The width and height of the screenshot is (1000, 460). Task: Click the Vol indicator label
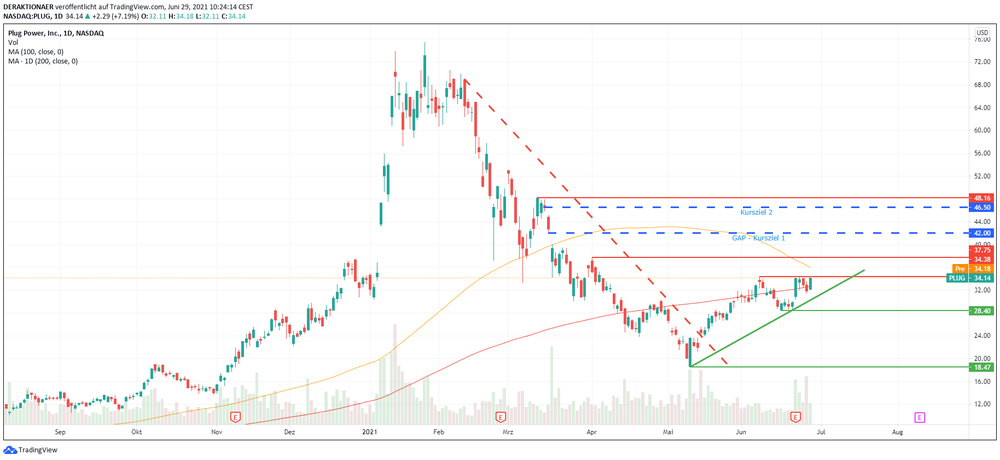click(12, 42)
